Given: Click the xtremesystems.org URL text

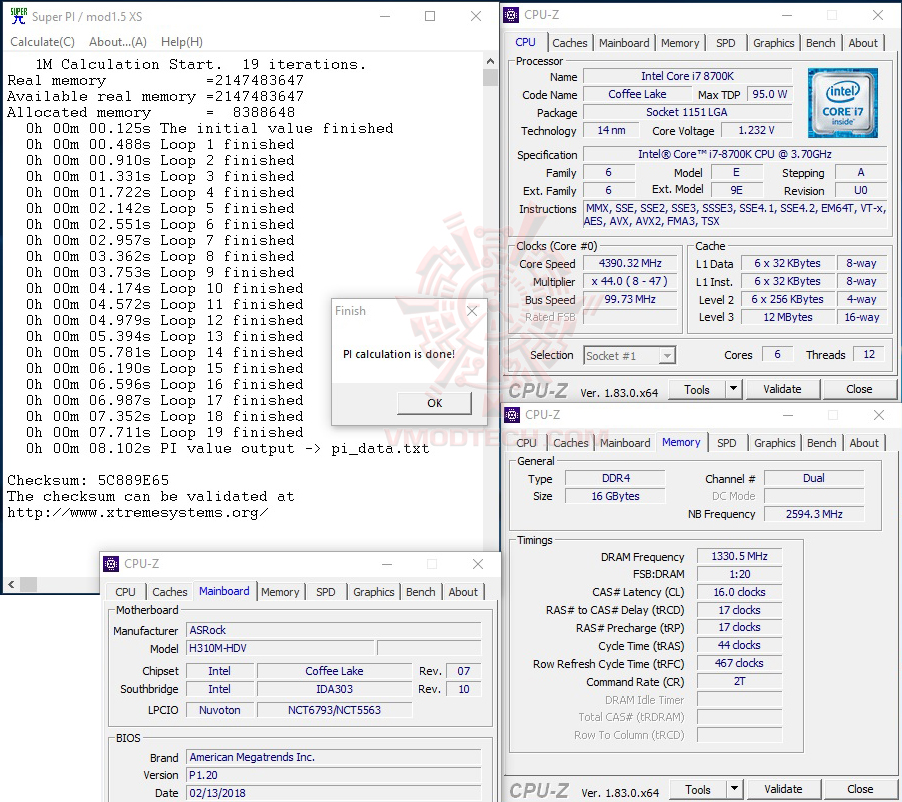Looking at the screenshot, I should [137, 513].
